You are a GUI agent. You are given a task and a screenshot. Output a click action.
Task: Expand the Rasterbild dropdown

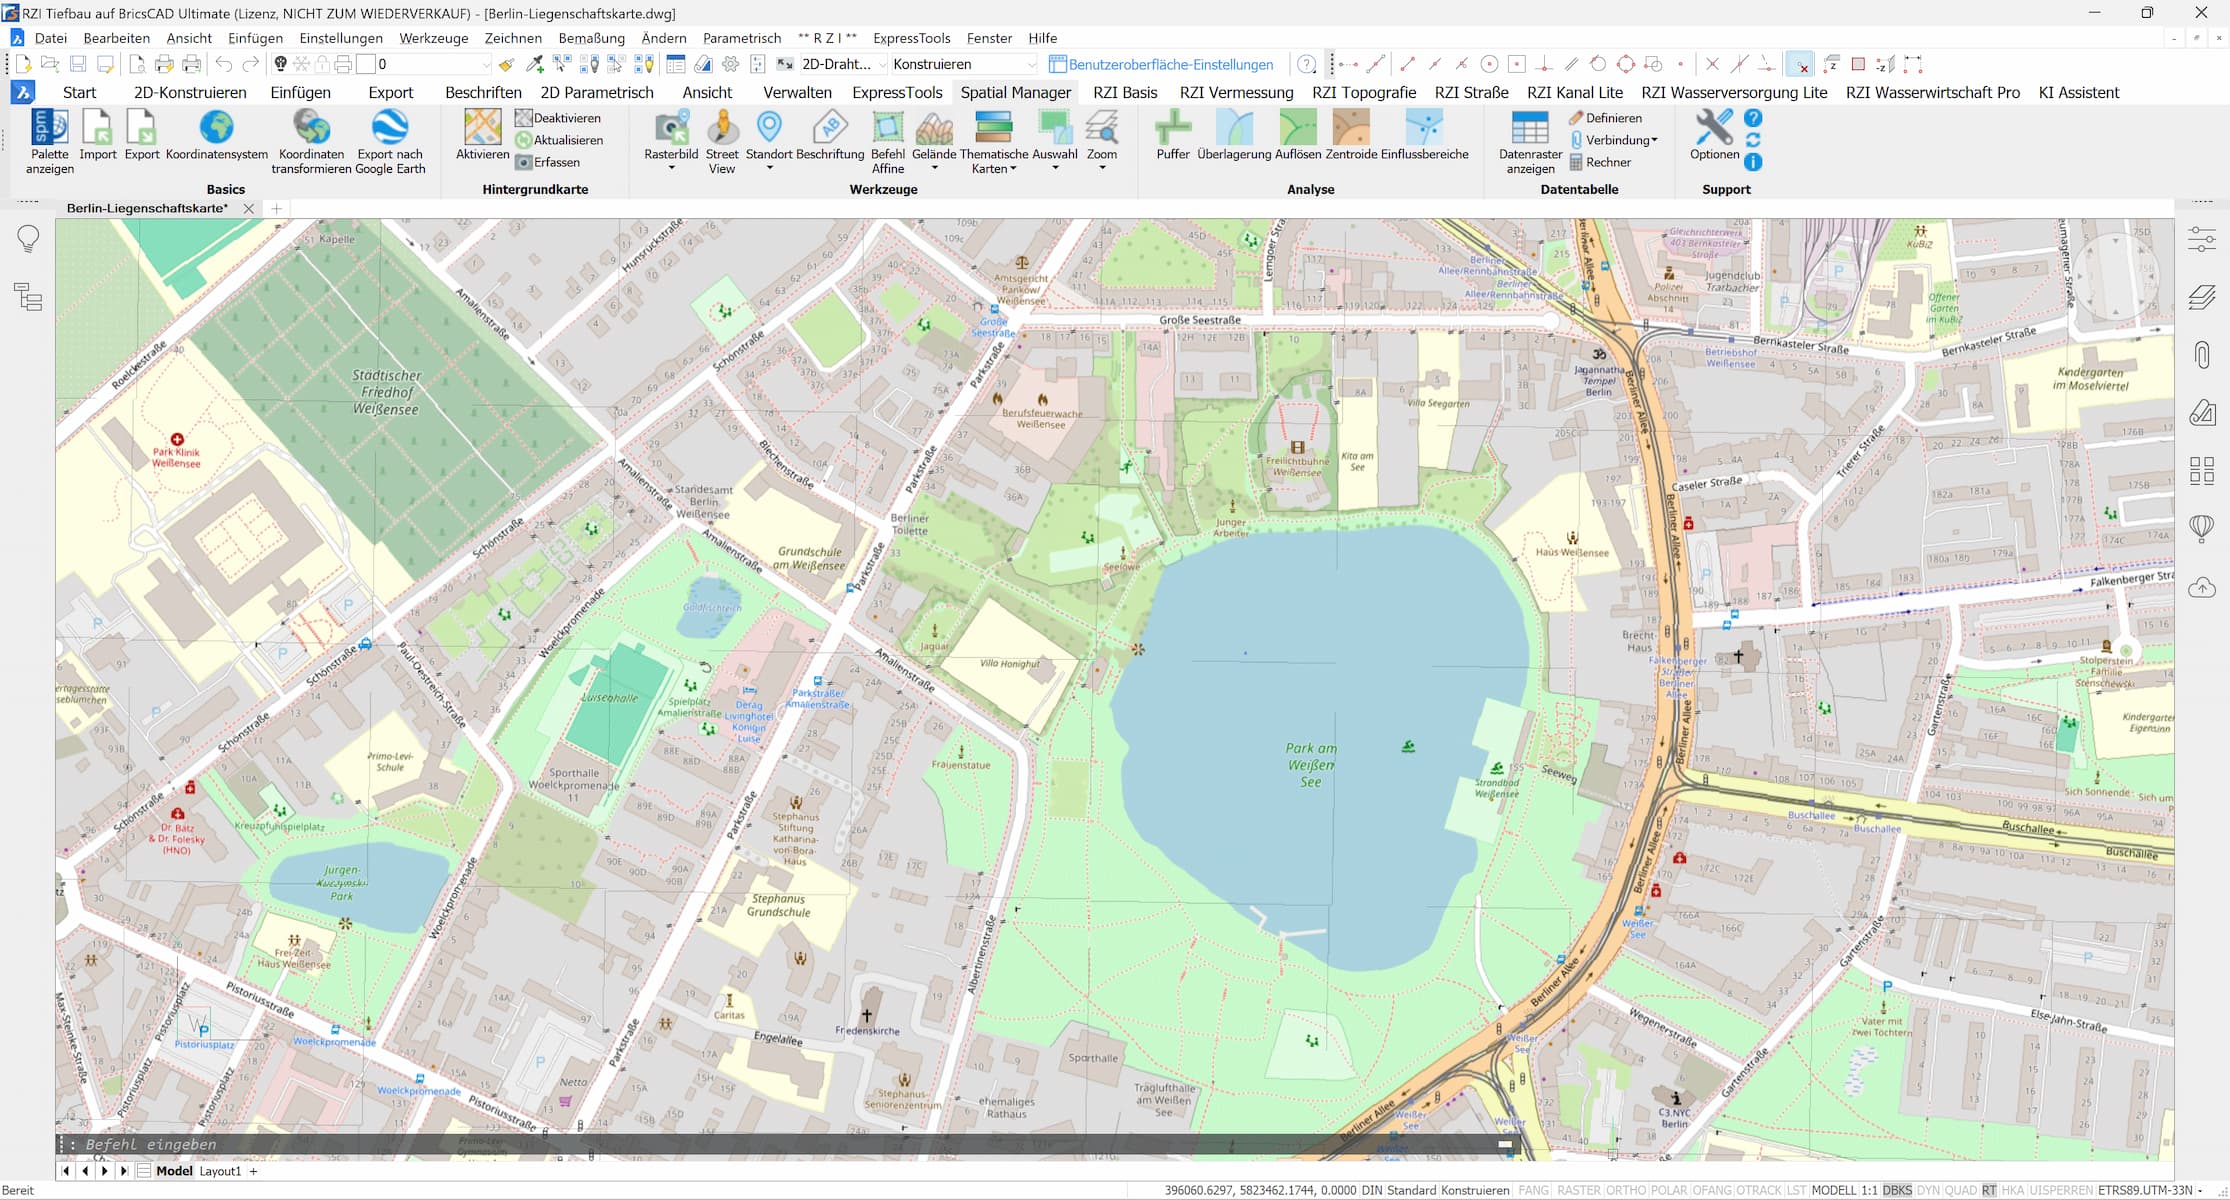coord(671,168)
